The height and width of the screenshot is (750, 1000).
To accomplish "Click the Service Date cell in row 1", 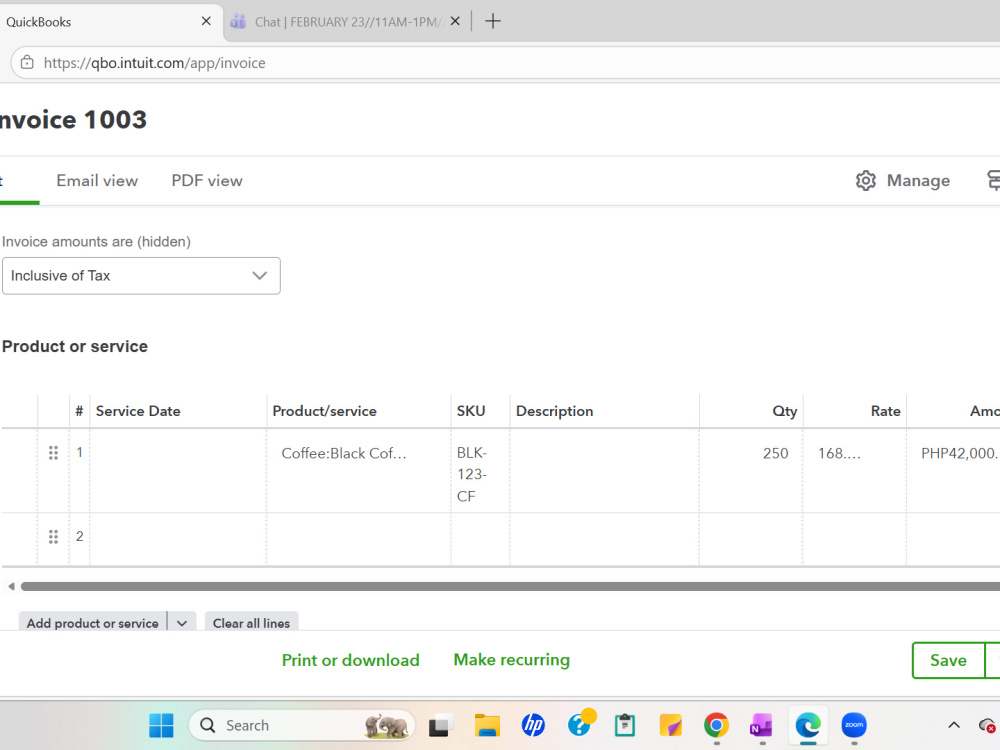I will coord(178,471).
